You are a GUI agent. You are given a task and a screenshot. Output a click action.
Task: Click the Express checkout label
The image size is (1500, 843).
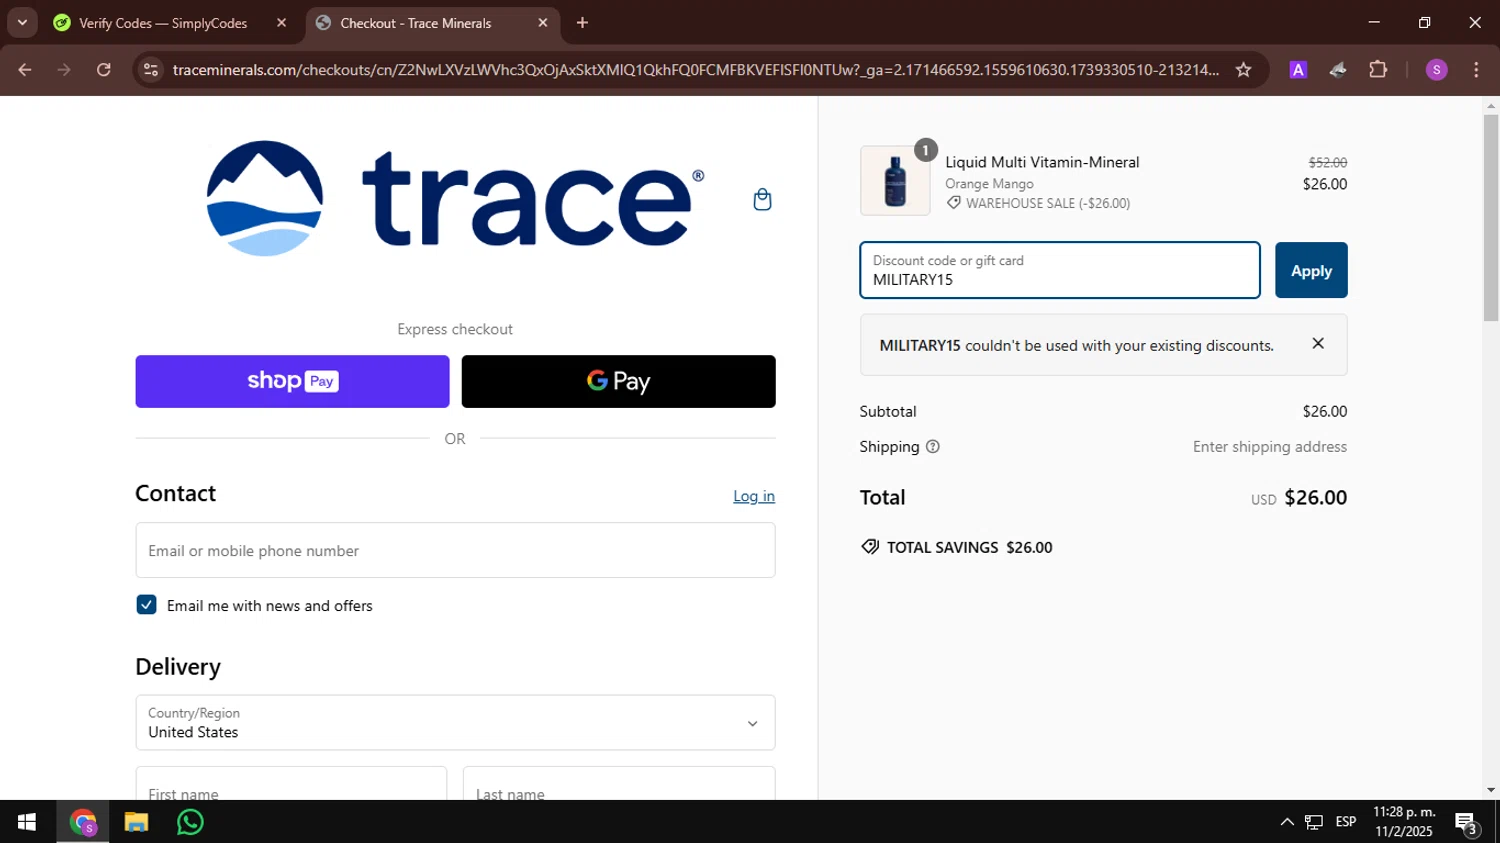click(x=455, y=329)
